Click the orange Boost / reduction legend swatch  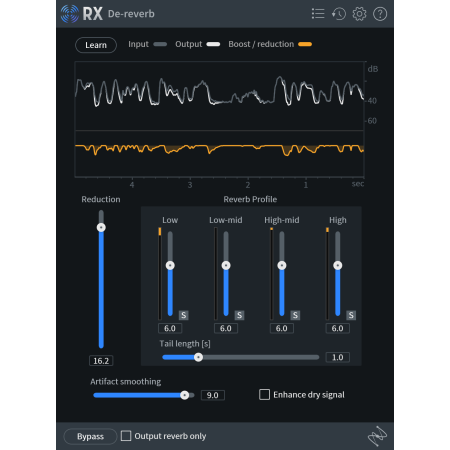(305, 44)
